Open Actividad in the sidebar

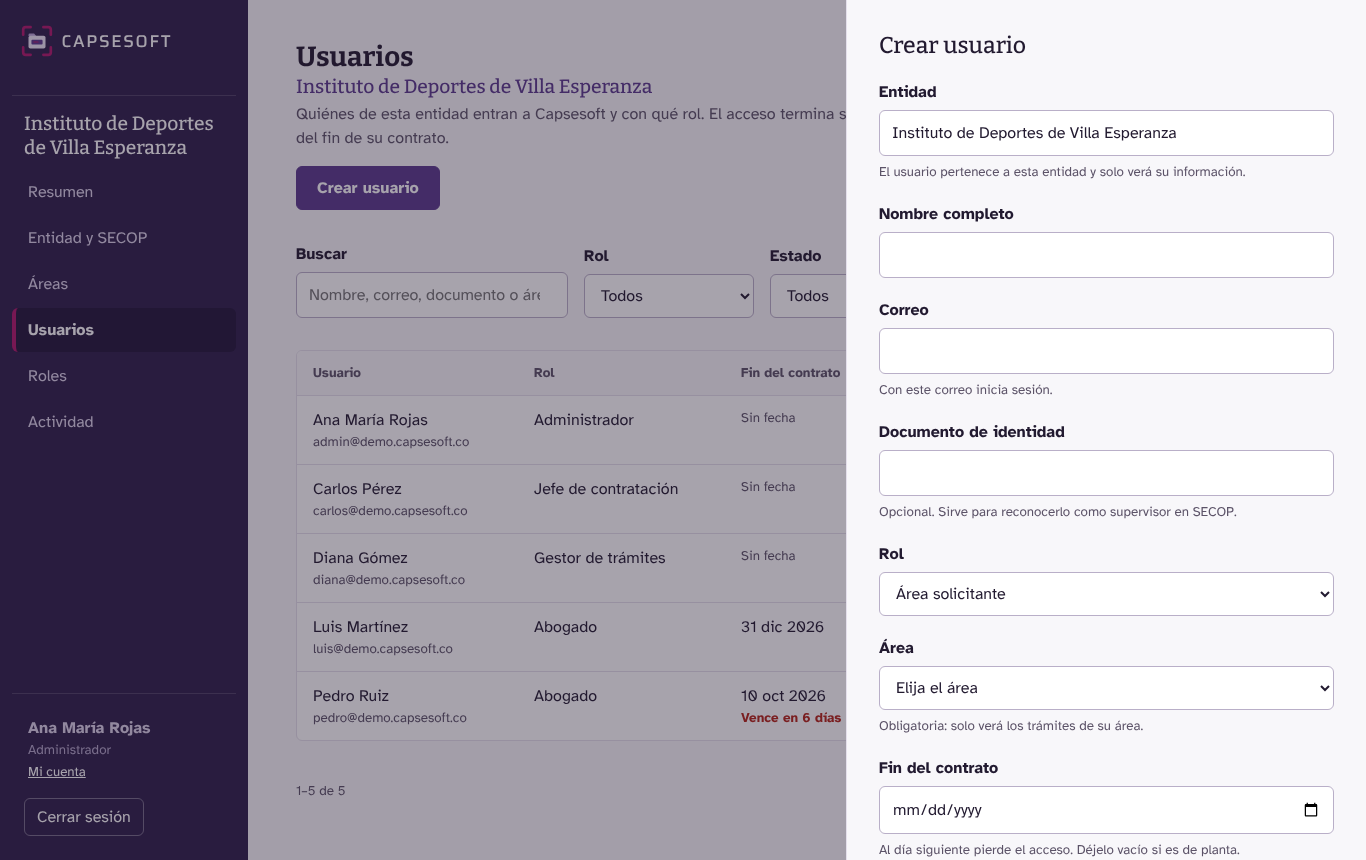124,422
